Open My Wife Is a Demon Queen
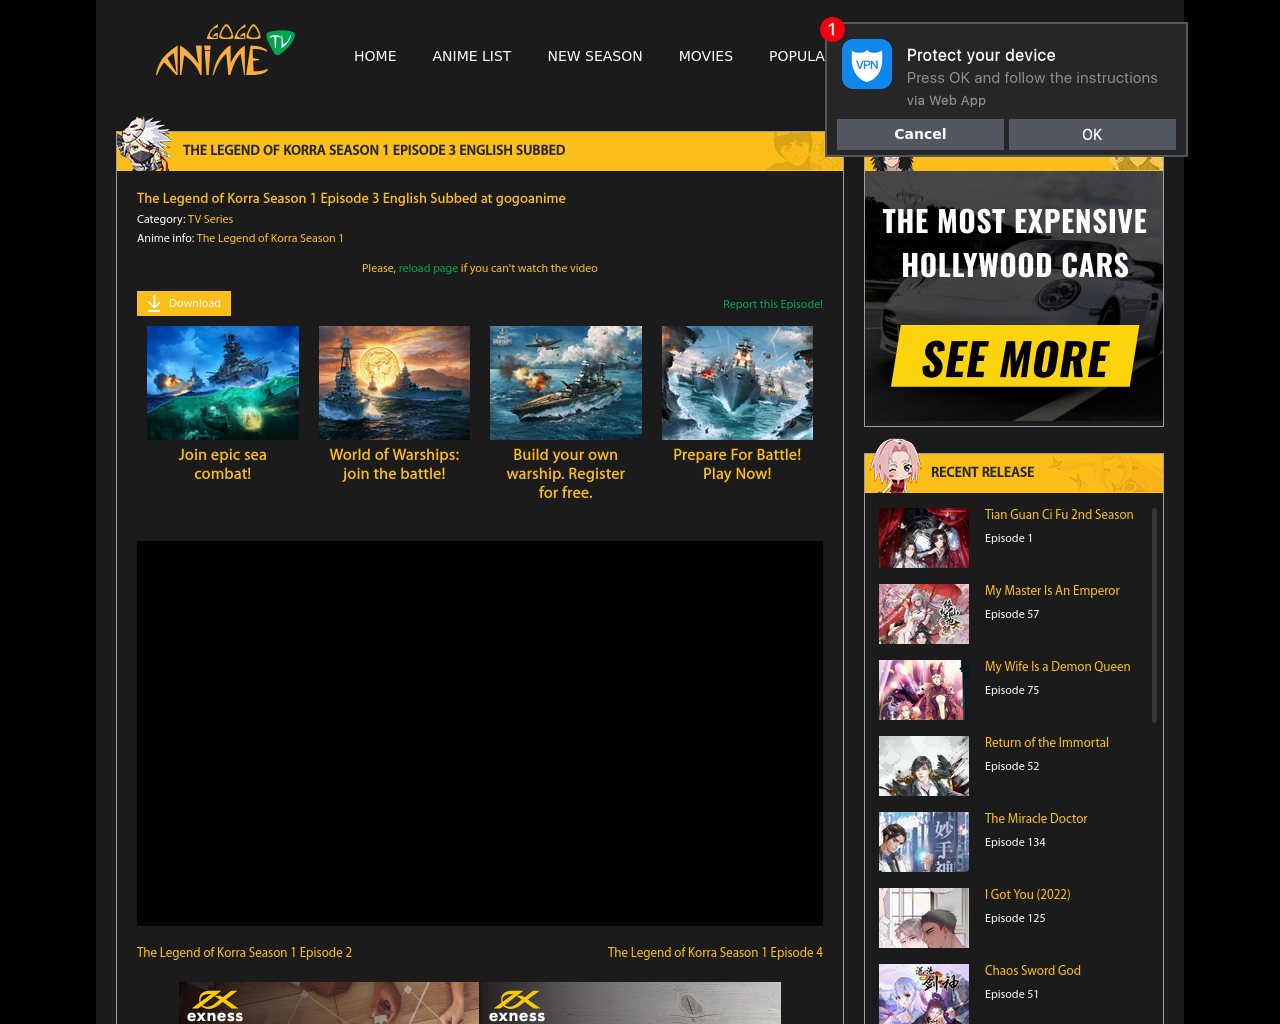This screenshot has height=1024, width=1280. tap(1057, 666)
